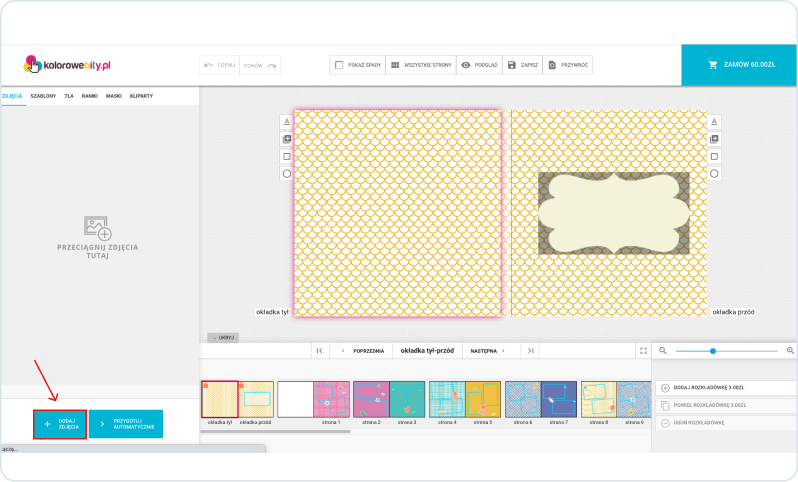Image resolution: width=798 pixels, height=482 pixels.
Task: Click the text tool icon beside left page
Action: (286, 121)
